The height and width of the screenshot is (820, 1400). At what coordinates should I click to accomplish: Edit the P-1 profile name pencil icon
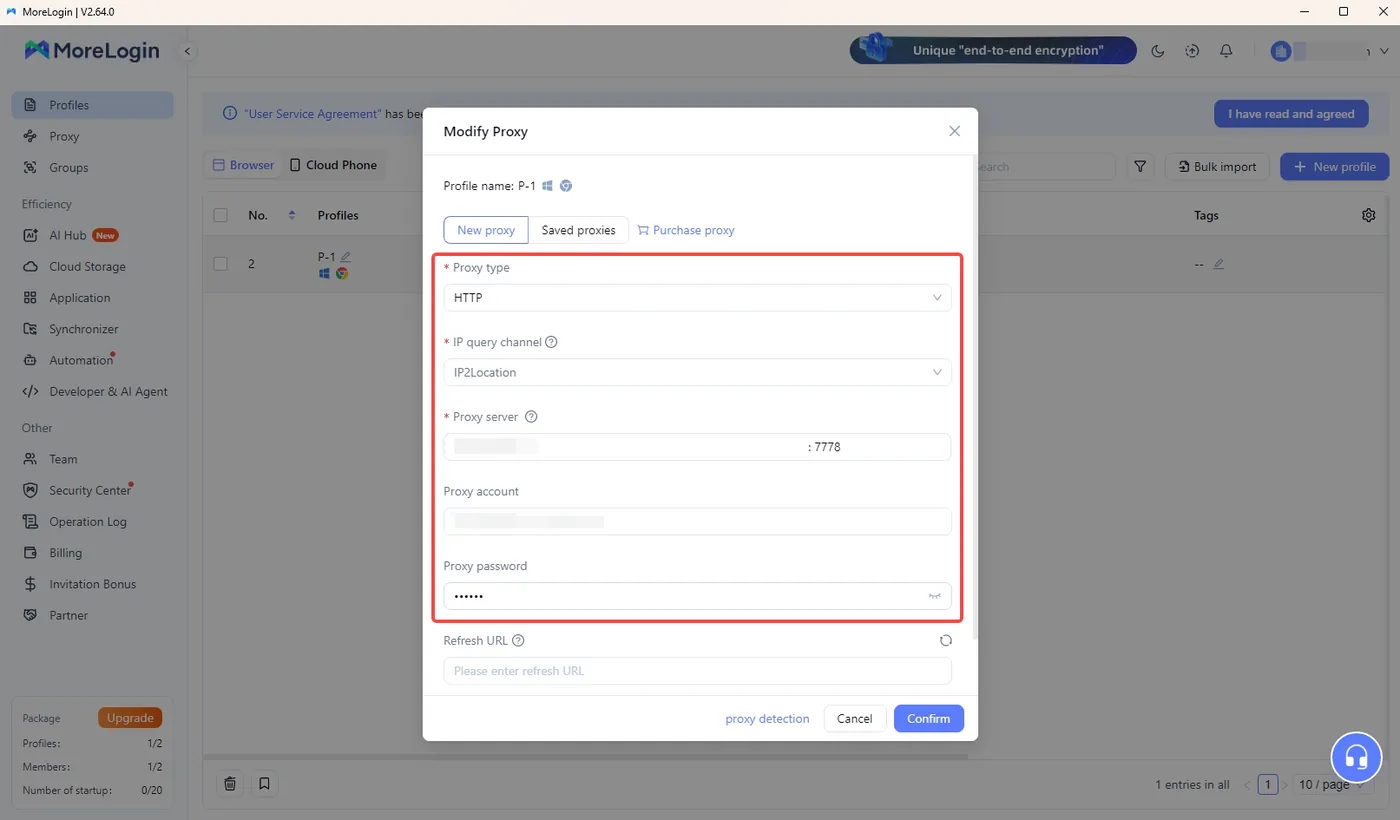[346, 257]
